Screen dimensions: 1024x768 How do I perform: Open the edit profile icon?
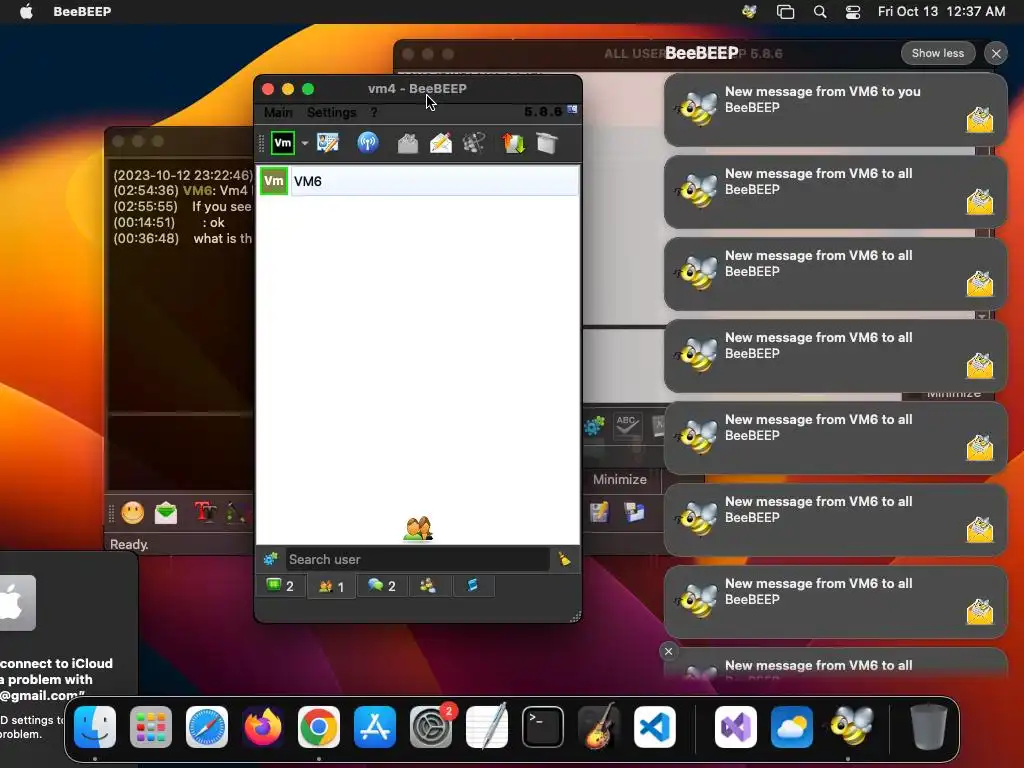[x=328, y=142]
